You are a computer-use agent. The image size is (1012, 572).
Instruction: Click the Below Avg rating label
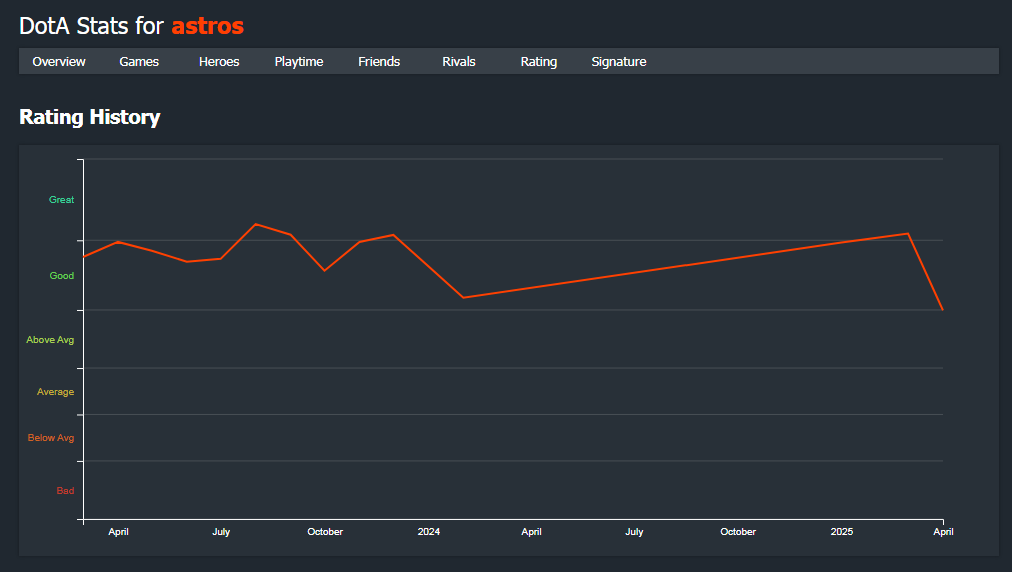pyautogui.click(x=50, y=438)
